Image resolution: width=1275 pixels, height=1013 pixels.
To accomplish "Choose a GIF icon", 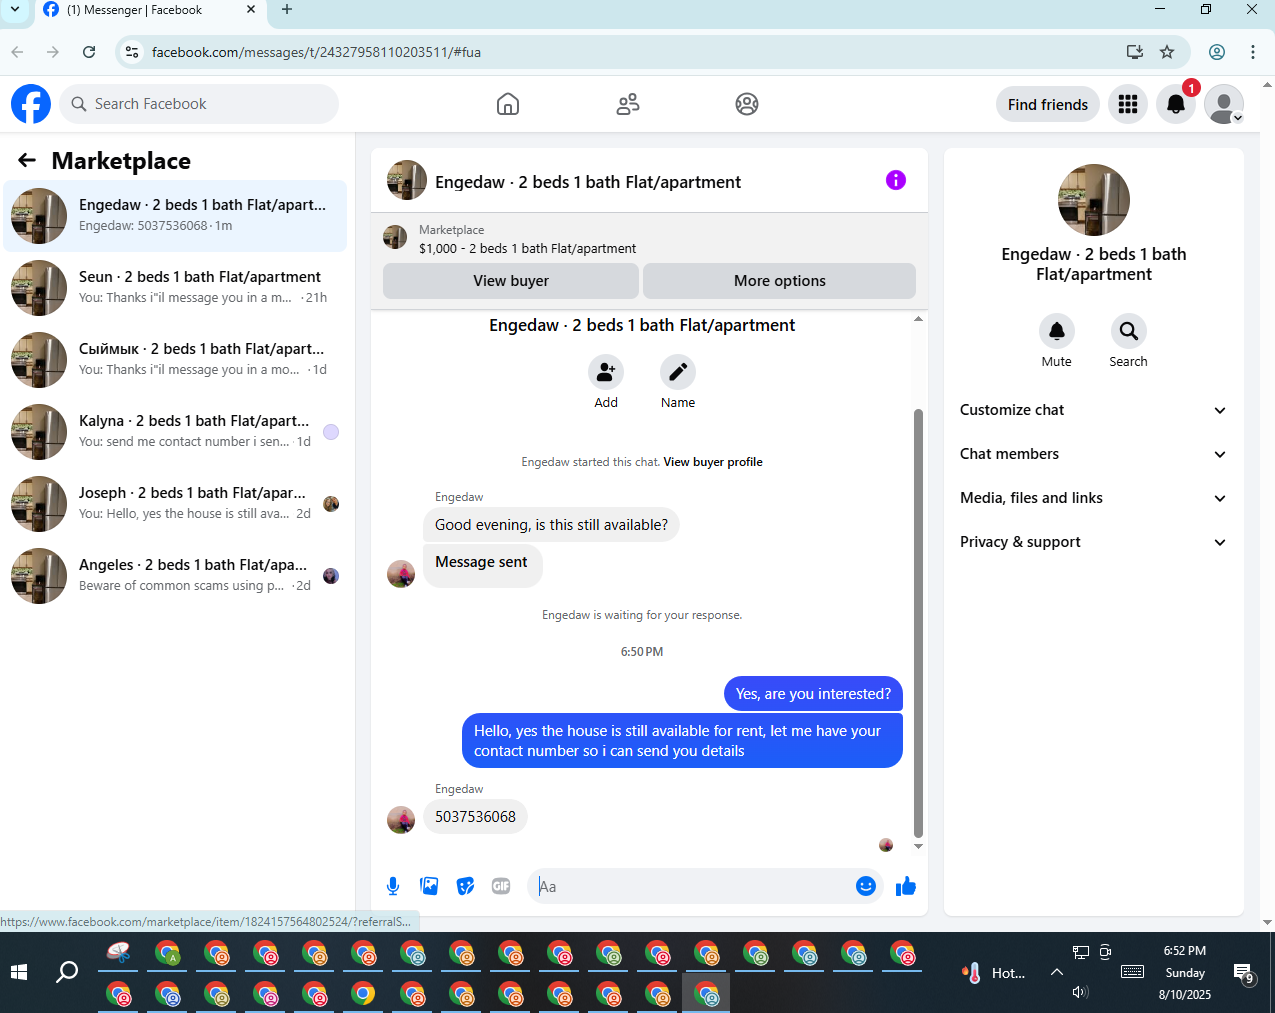I will tap(501, 886).
